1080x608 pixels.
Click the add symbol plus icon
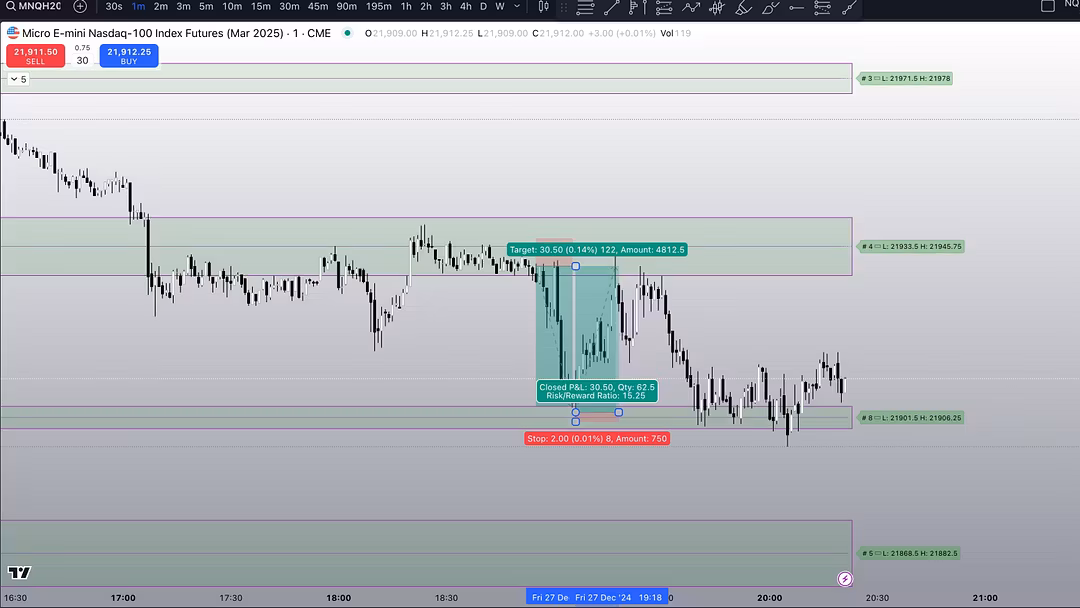[80, 6]
